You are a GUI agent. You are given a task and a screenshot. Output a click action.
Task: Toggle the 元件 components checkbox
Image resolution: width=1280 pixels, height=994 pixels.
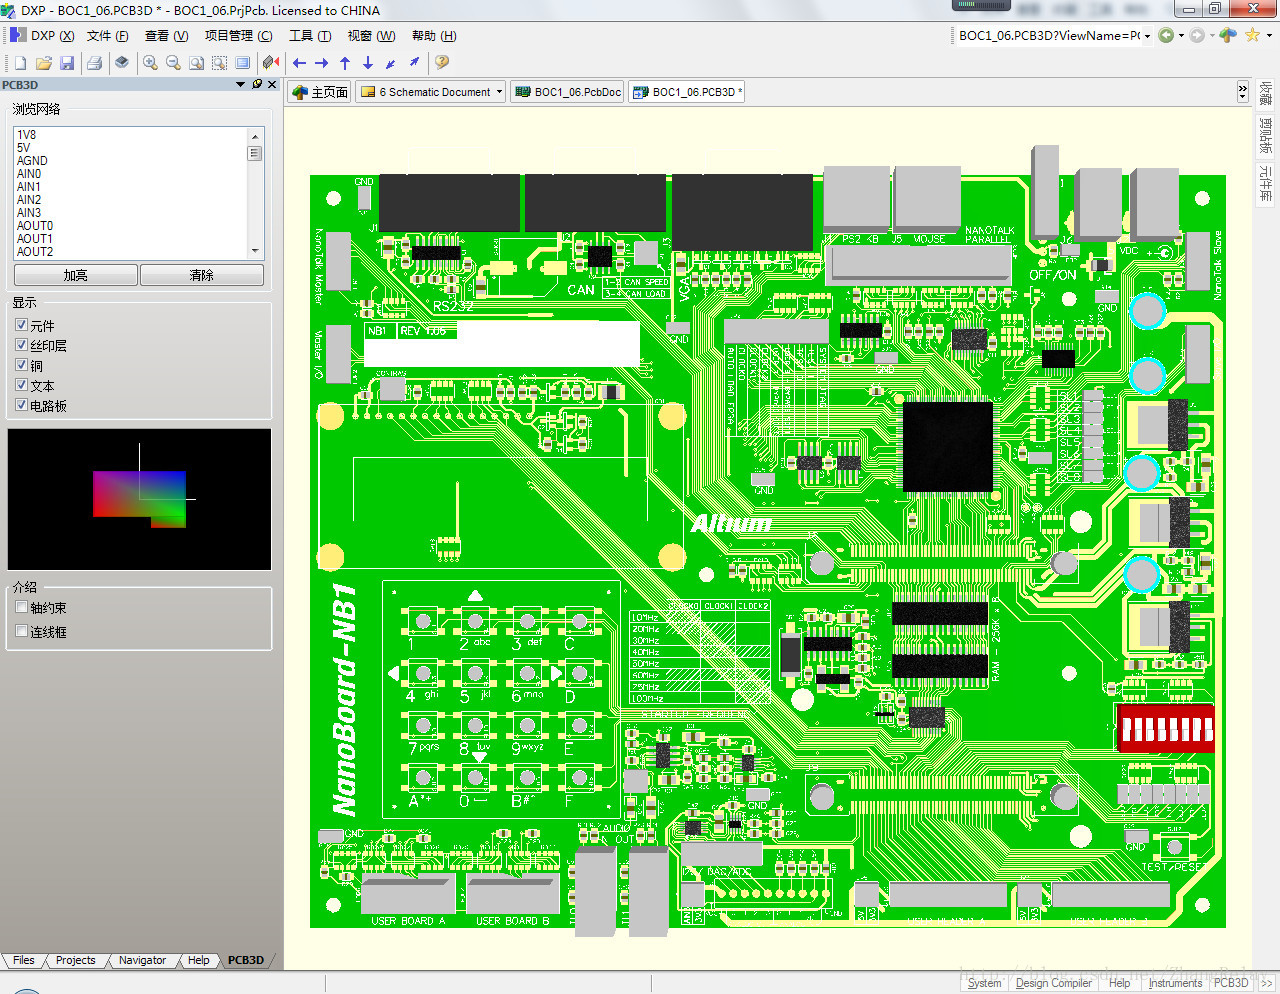21,325
